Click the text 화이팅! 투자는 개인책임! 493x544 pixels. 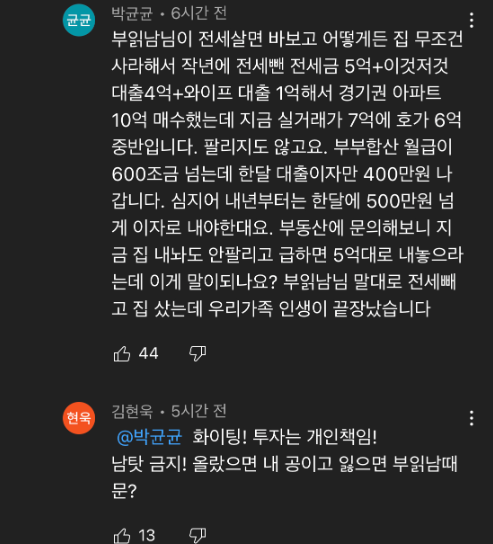point(284,437)
